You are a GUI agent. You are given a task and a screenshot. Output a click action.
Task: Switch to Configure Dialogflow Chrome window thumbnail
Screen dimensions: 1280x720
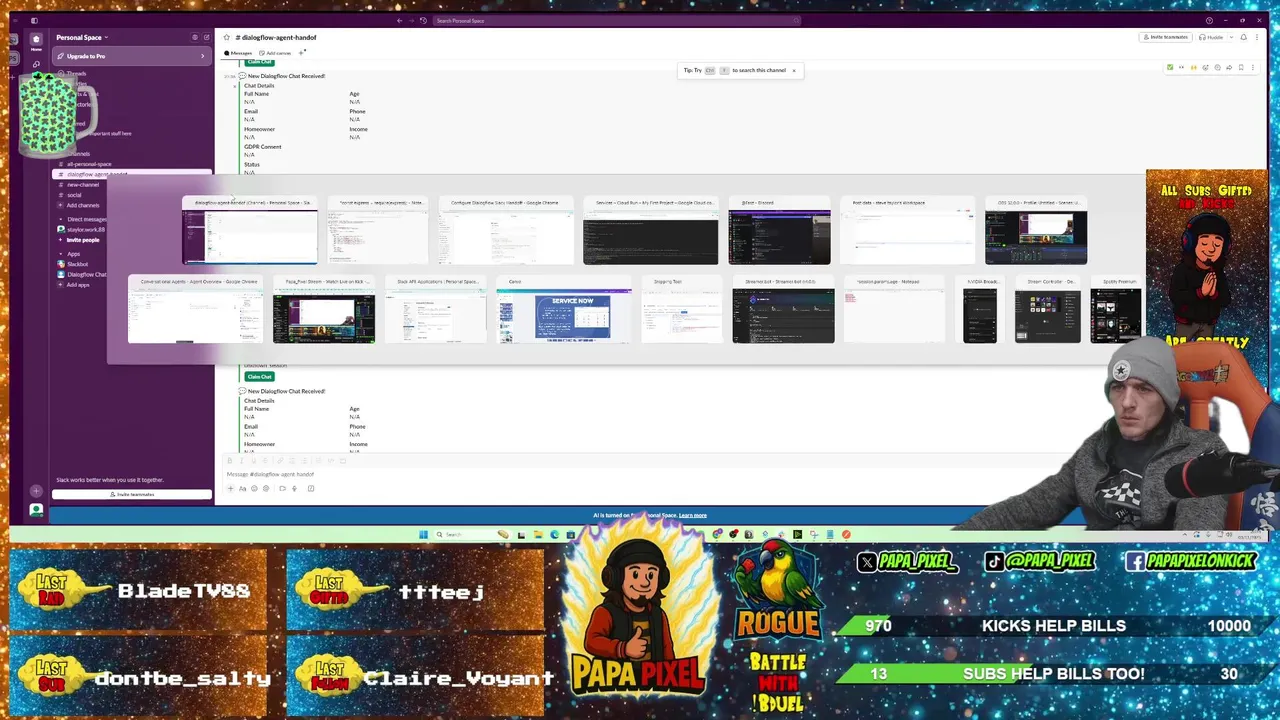[505, 232]
